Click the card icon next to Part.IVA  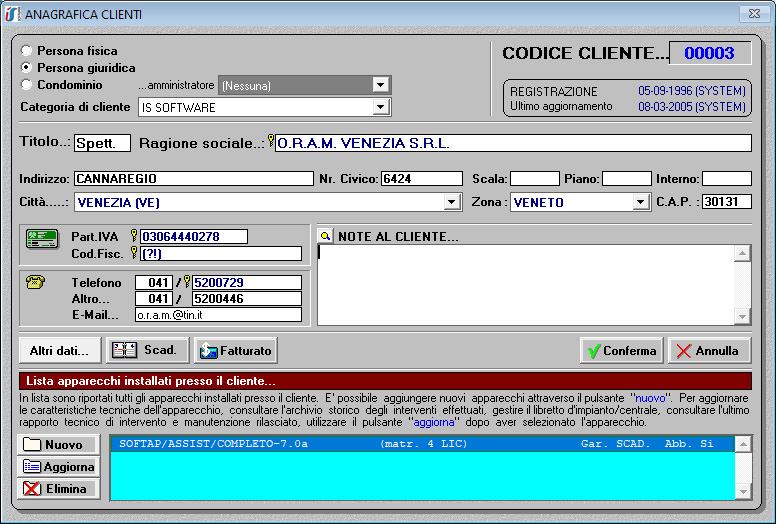41,240
